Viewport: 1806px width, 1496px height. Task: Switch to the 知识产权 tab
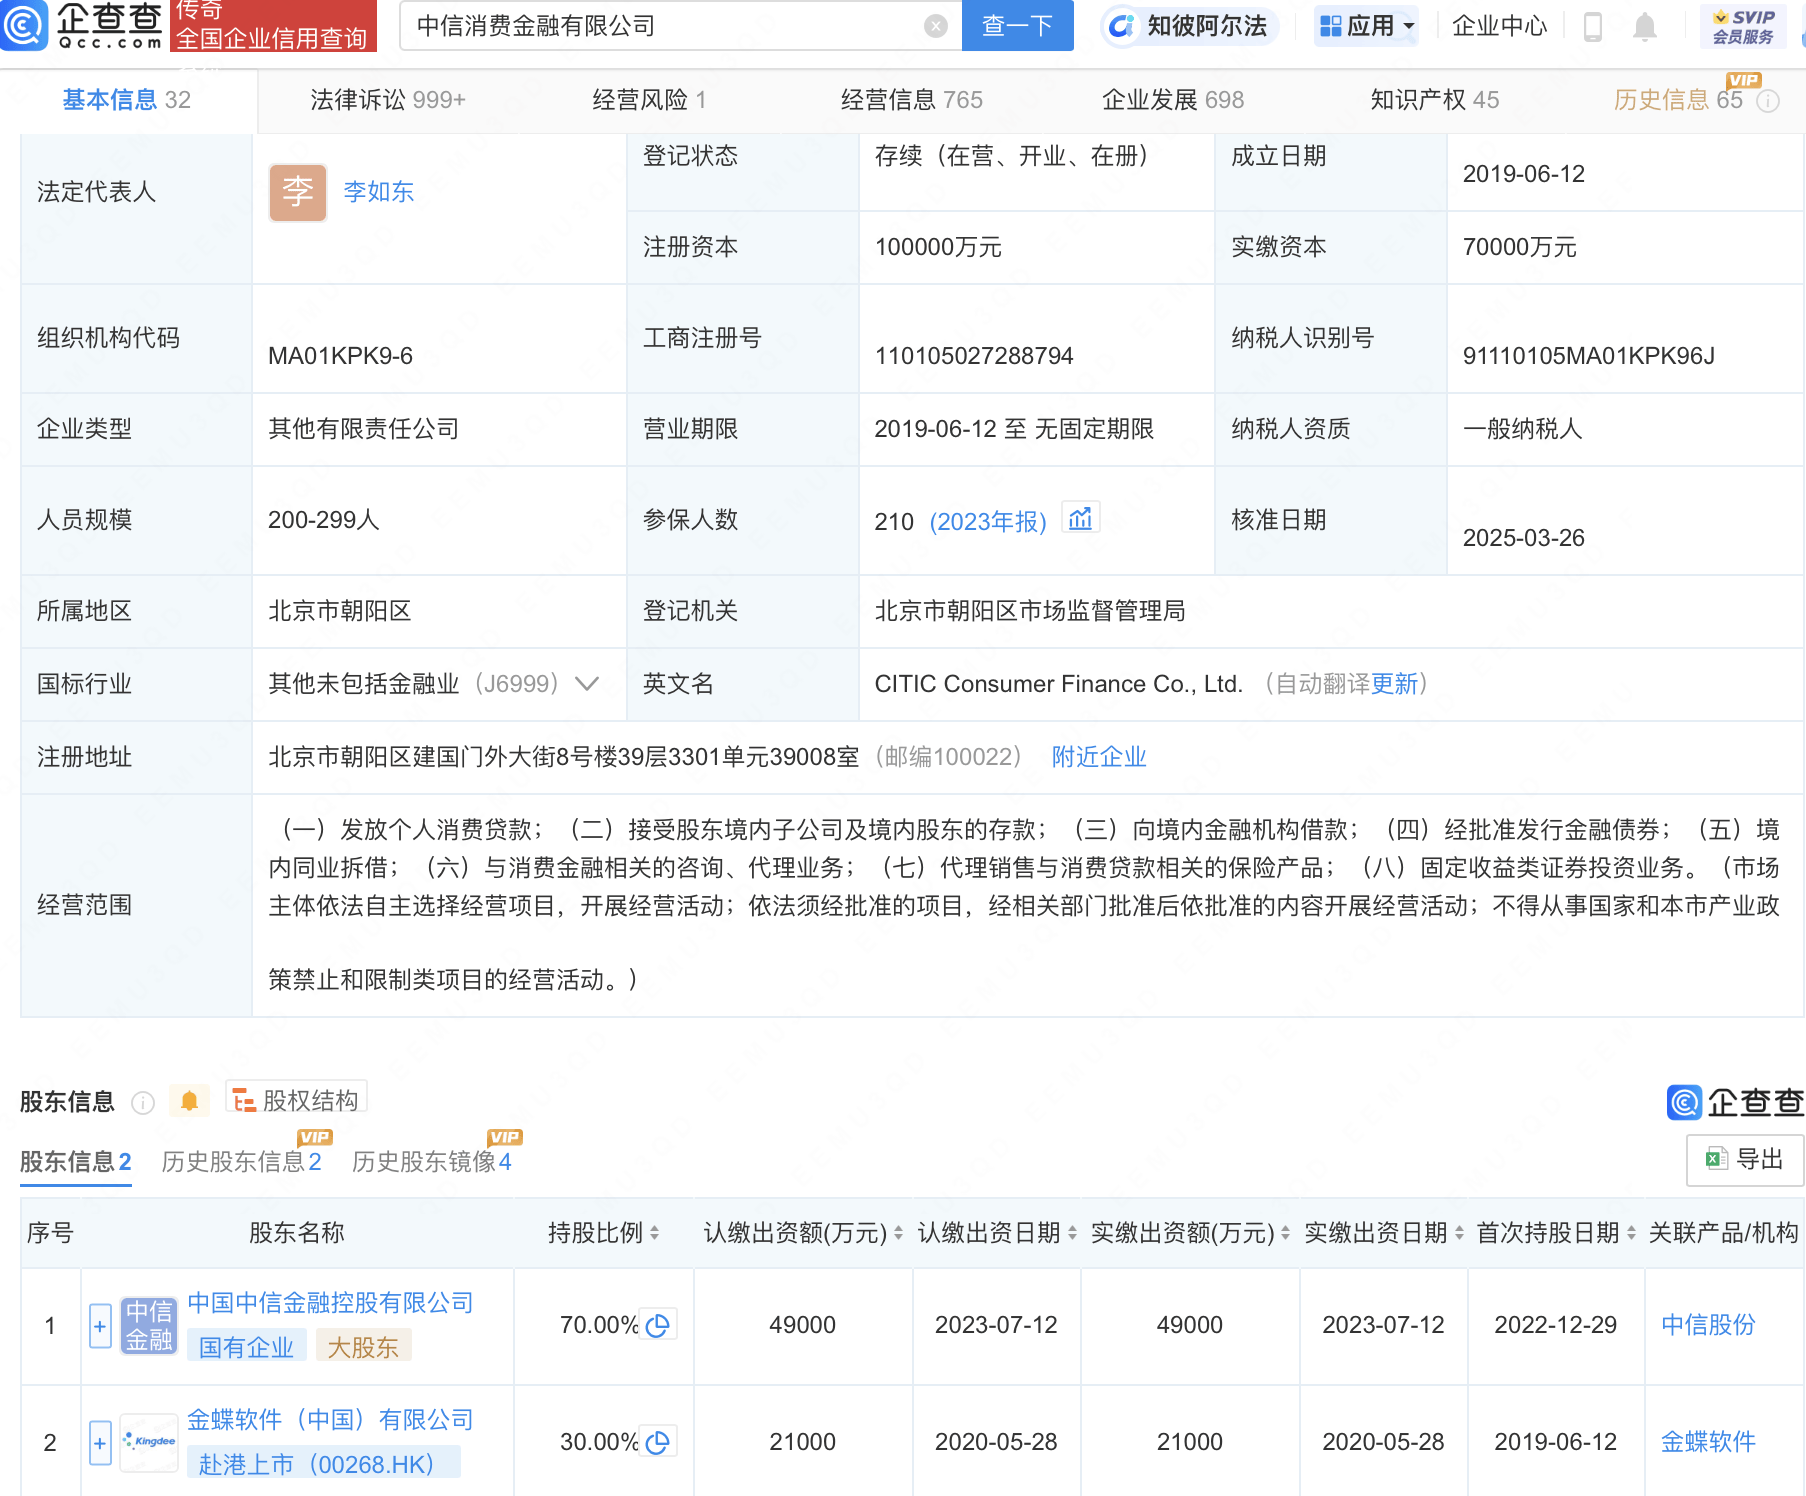[x=1435, y=100]
